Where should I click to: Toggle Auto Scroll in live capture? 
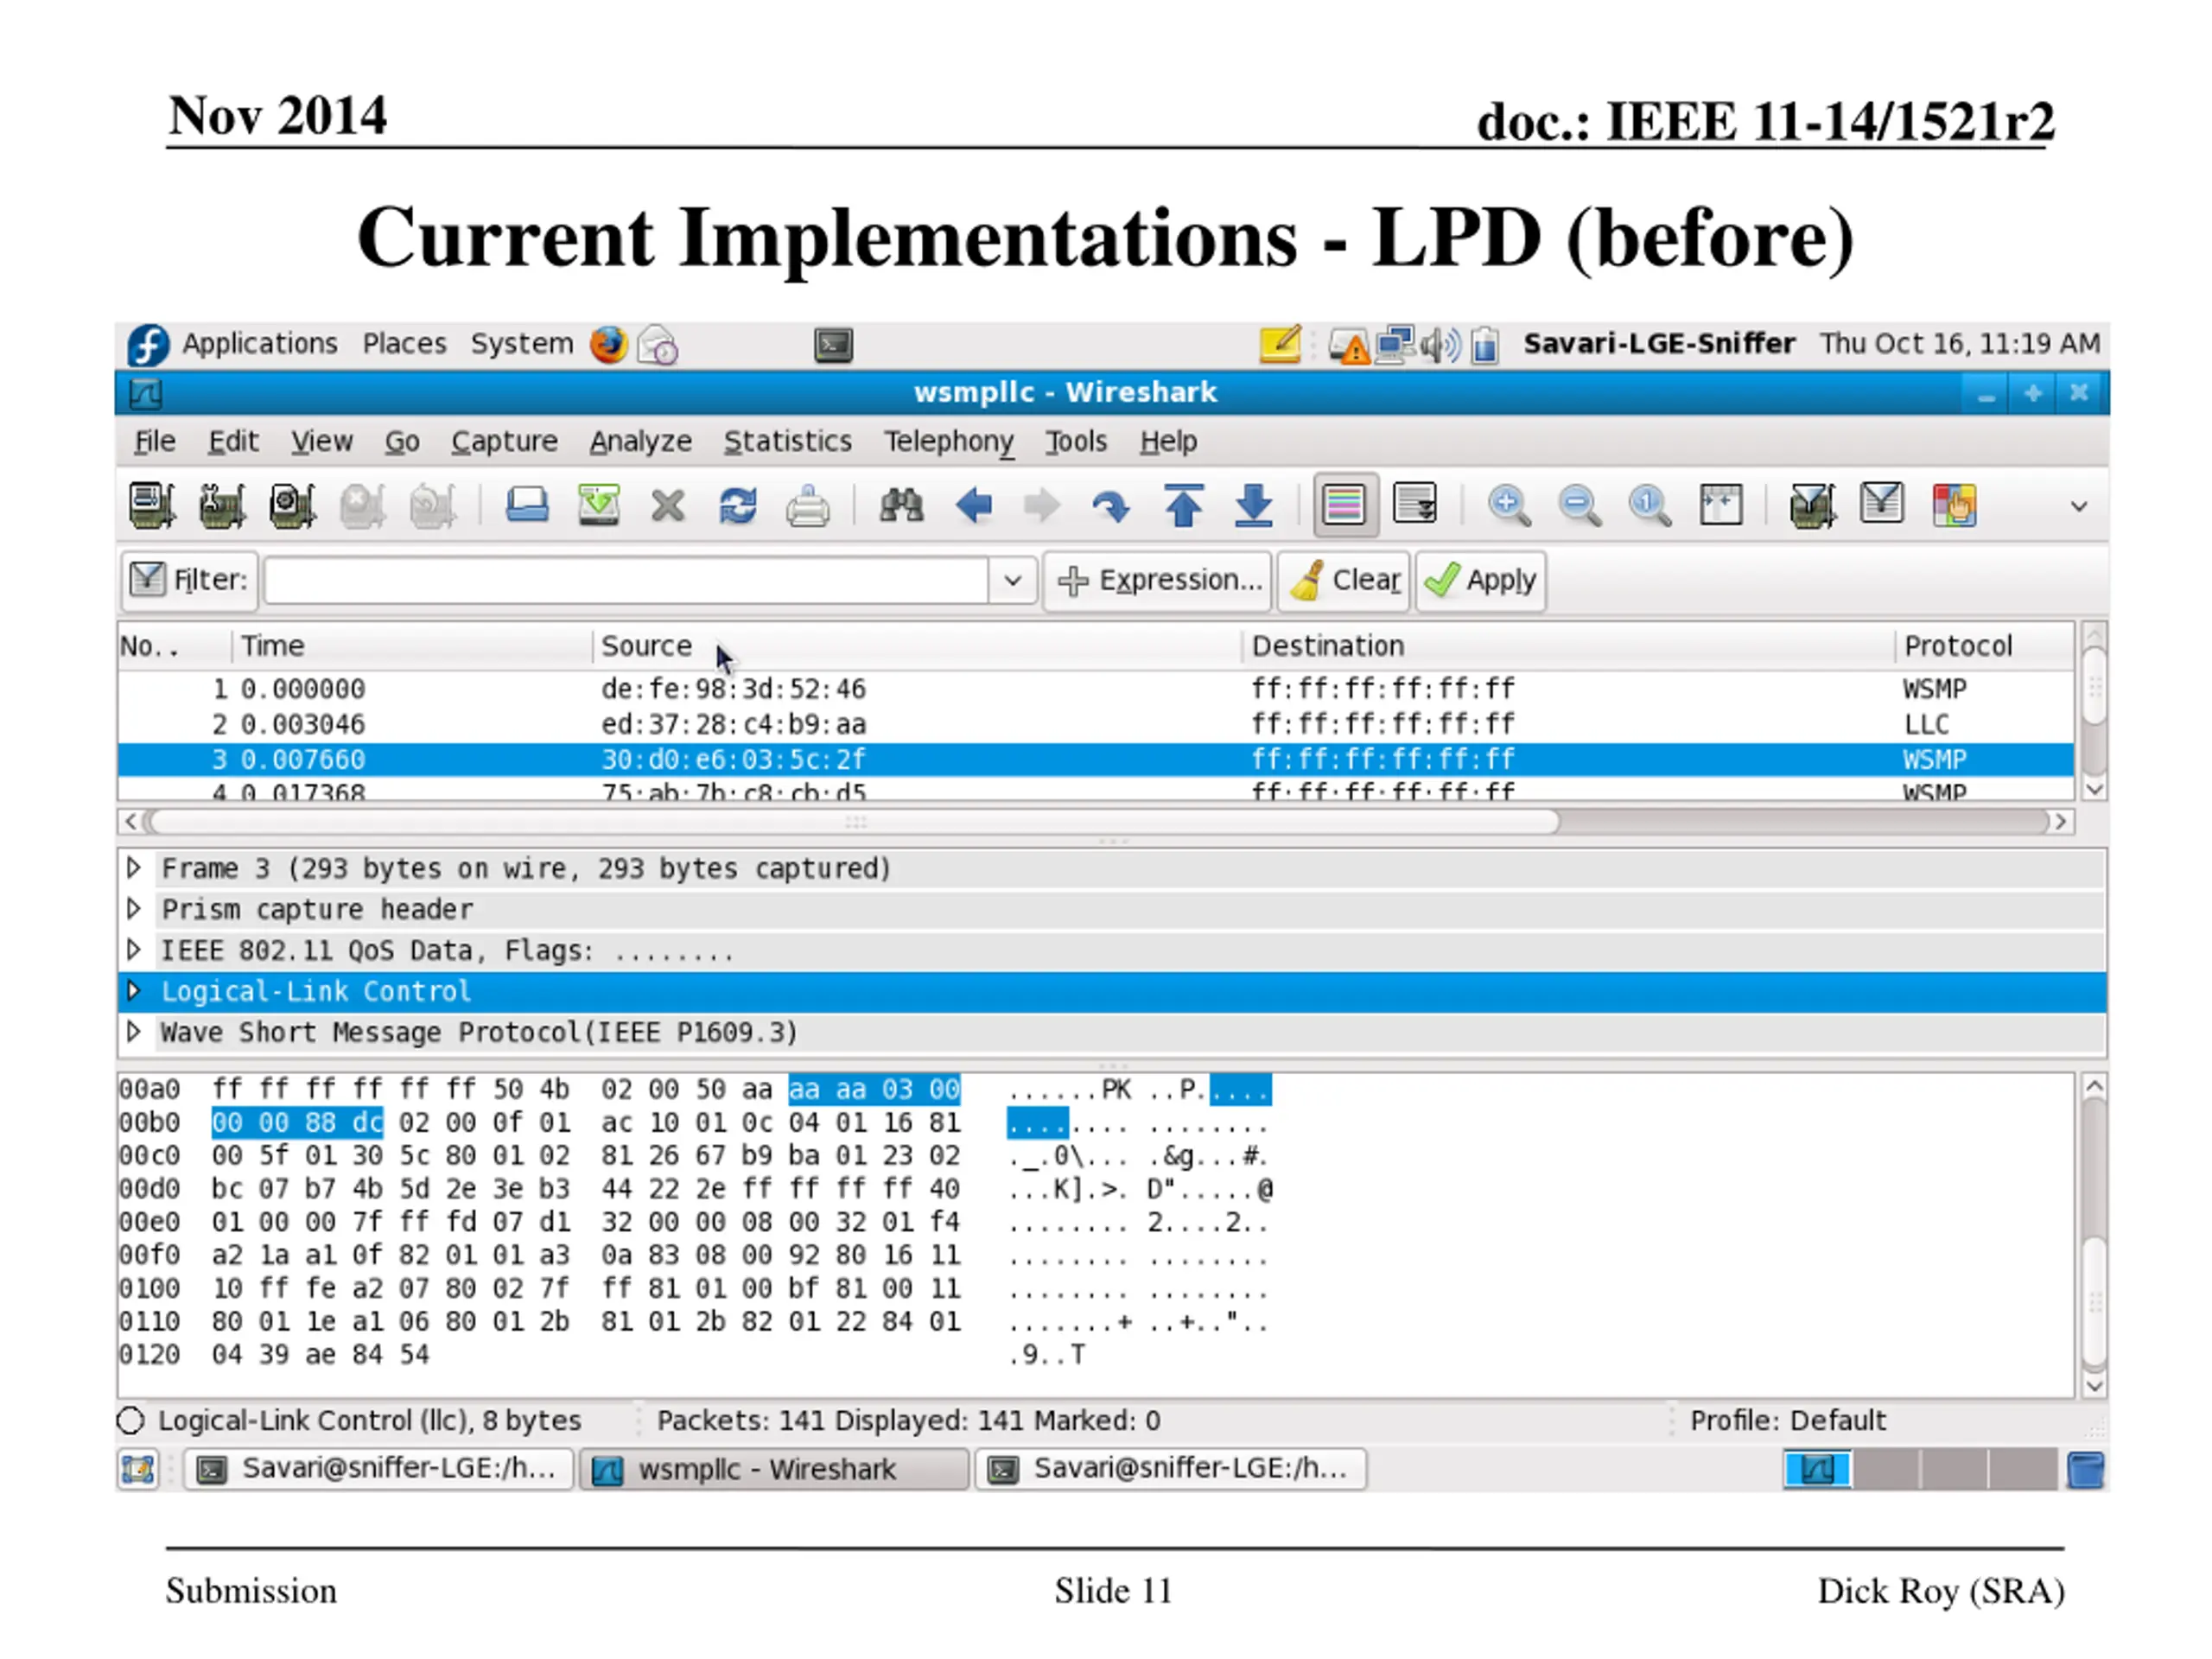pos(1415,504)
